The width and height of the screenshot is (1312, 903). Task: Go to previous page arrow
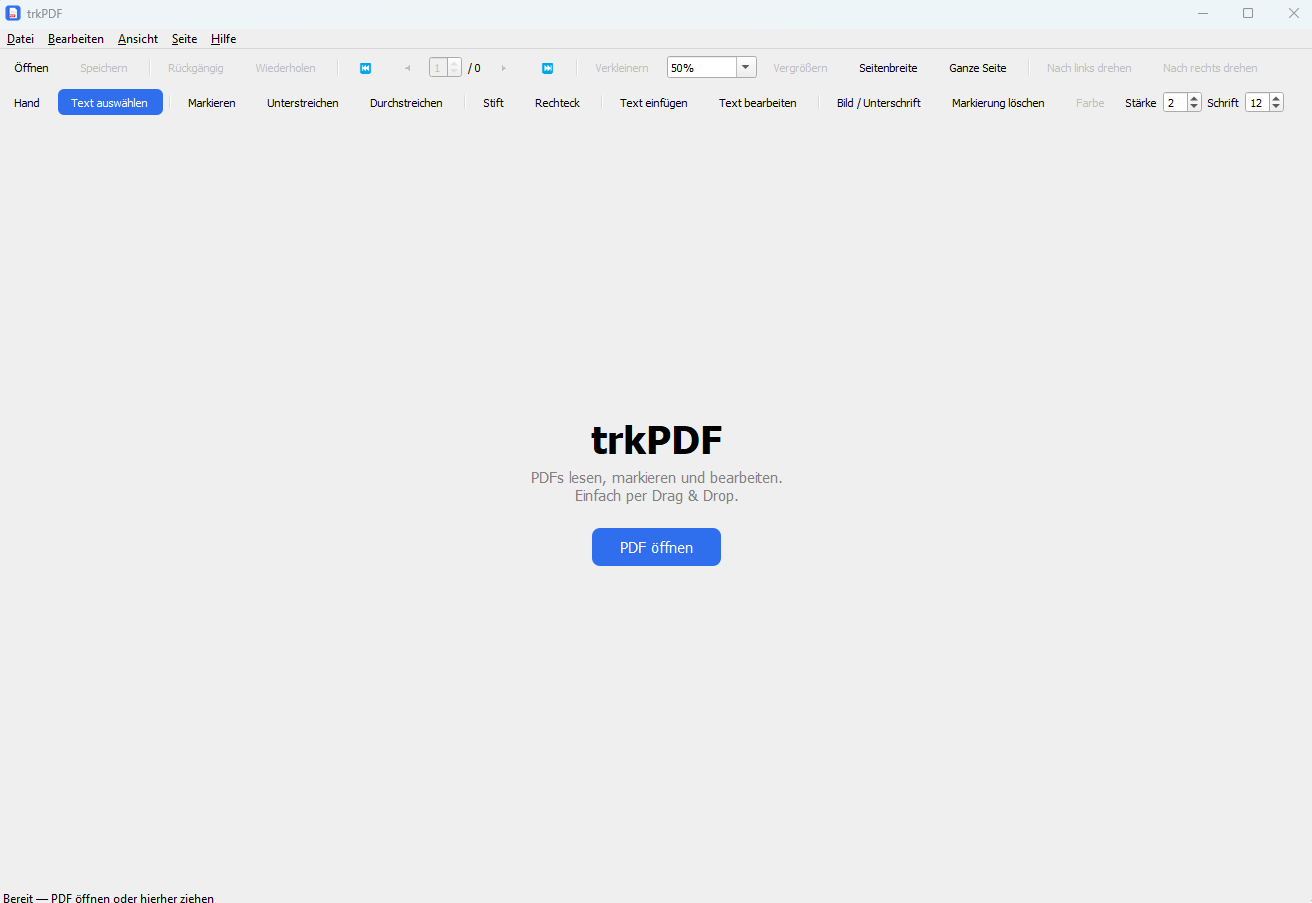(x=407, y=68)
